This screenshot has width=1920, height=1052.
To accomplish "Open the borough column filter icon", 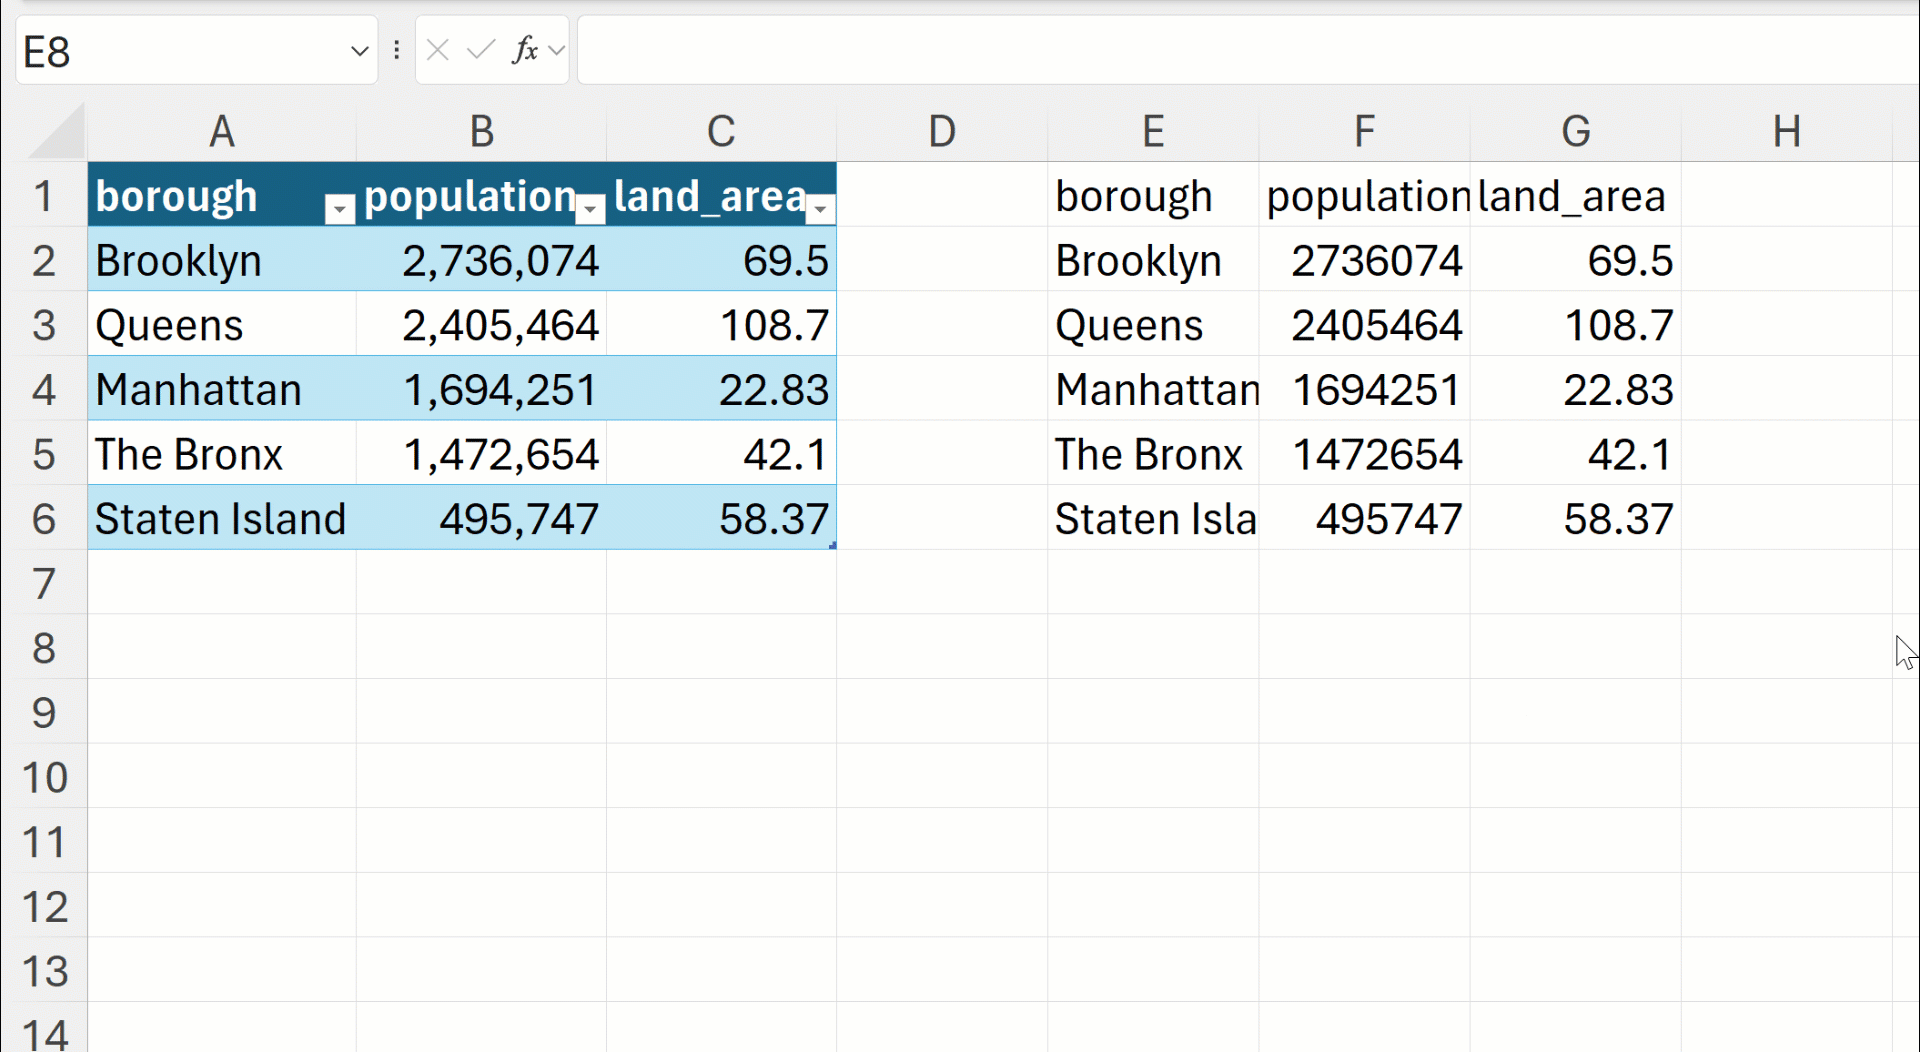I will (x=339, y=209).
